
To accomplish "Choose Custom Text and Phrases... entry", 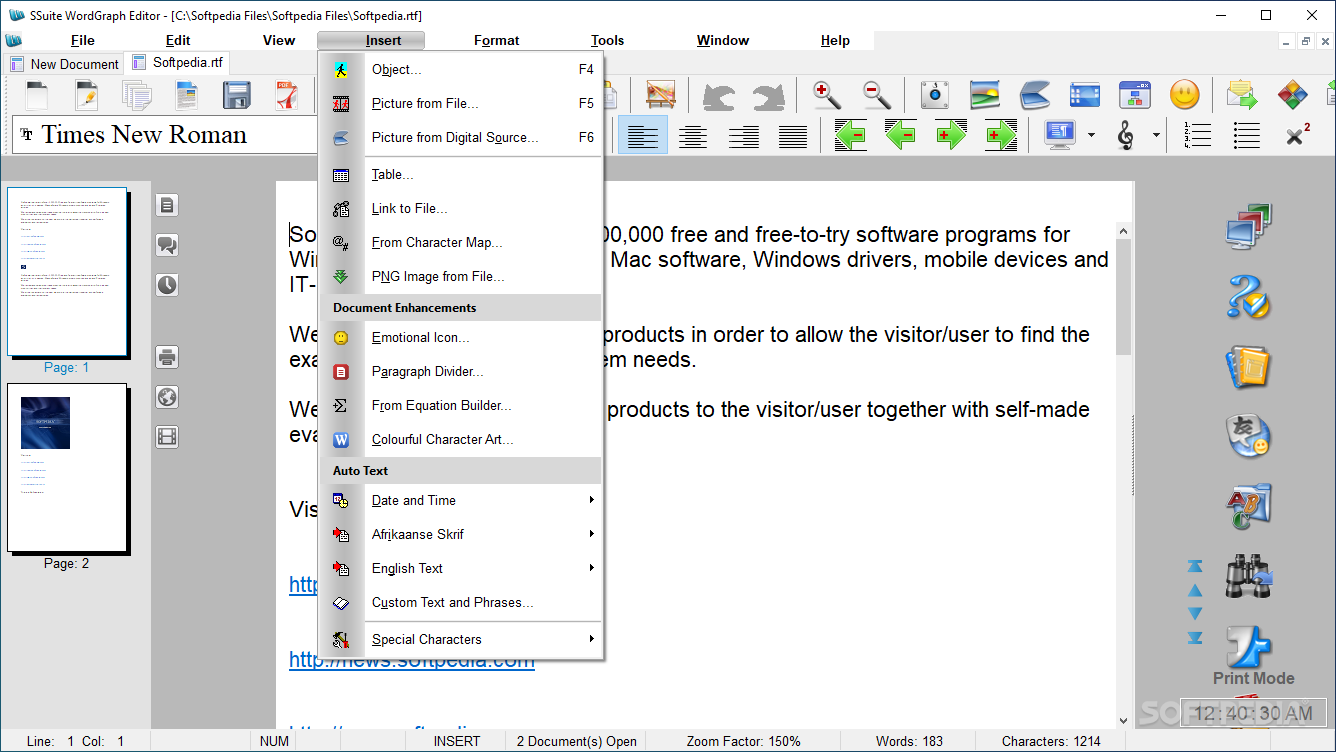I will point(461,602).
